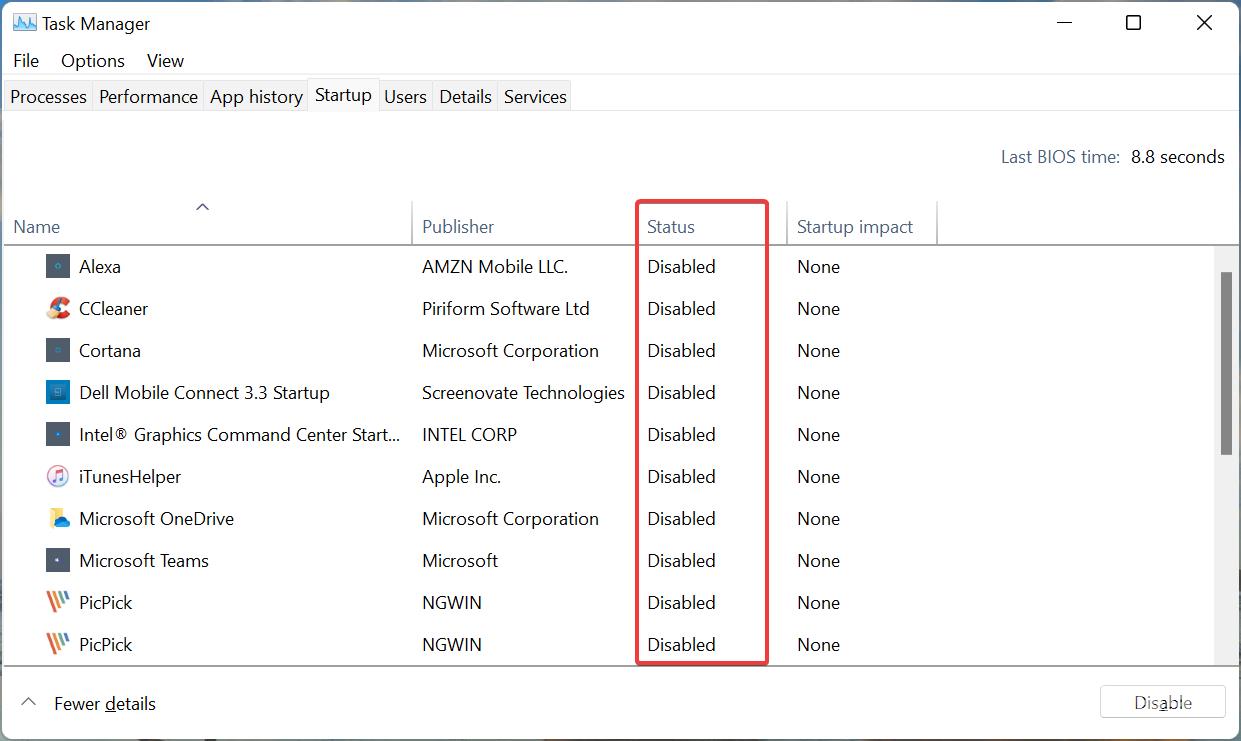
Task: Click the Alexa app icon
Action: (x=58, y=267)
